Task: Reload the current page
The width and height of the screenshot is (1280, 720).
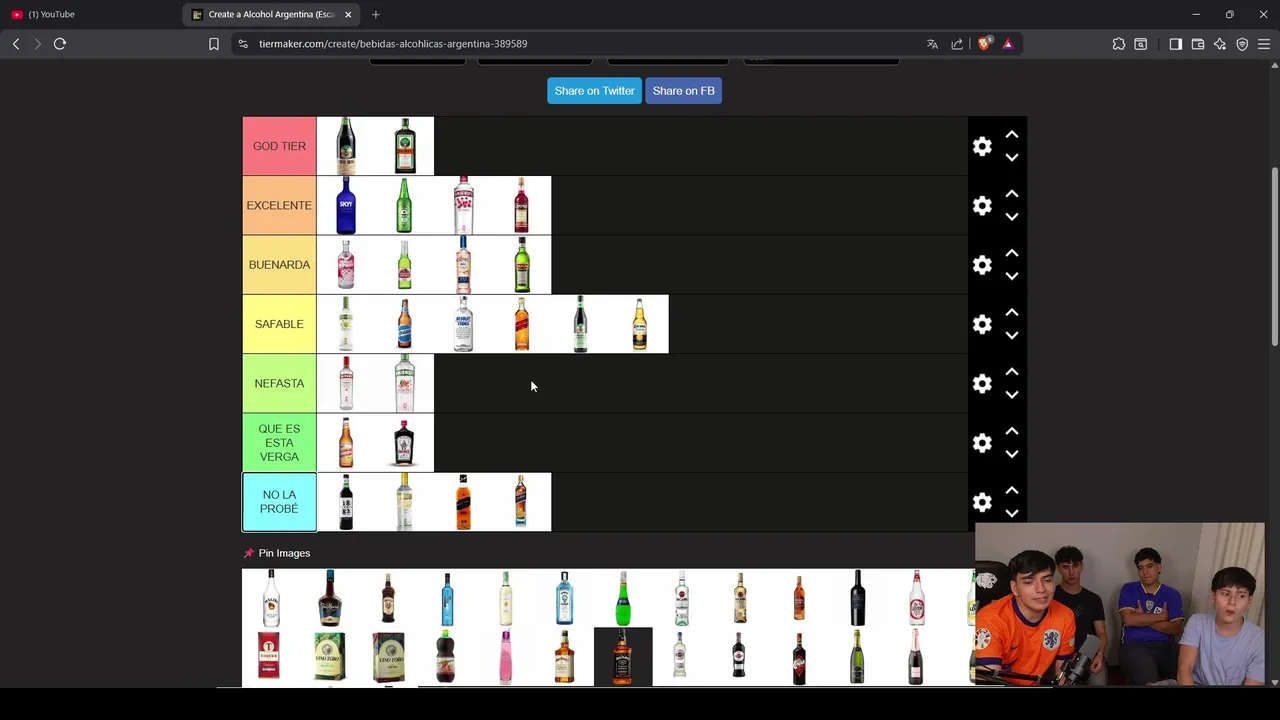Action: (x=60, y=44)
